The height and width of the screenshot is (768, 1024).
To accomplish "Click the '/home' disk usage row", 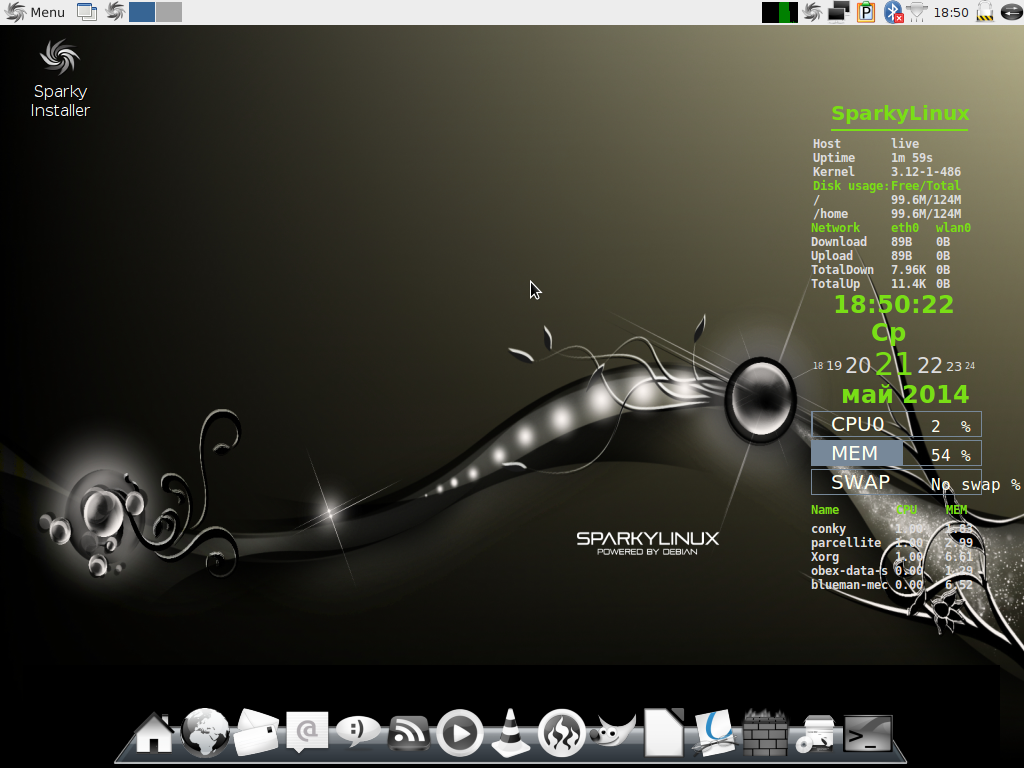I will (887, 214).
